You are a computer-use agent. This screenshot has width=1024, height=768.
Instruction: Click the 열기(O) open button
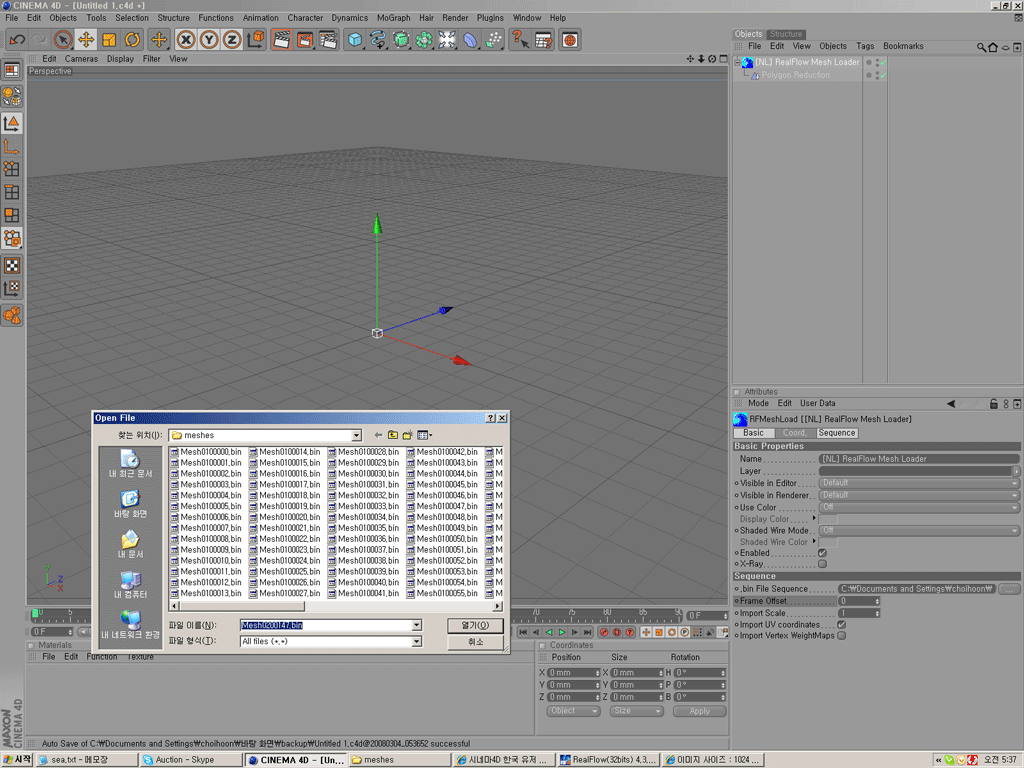tap(475, 626)
